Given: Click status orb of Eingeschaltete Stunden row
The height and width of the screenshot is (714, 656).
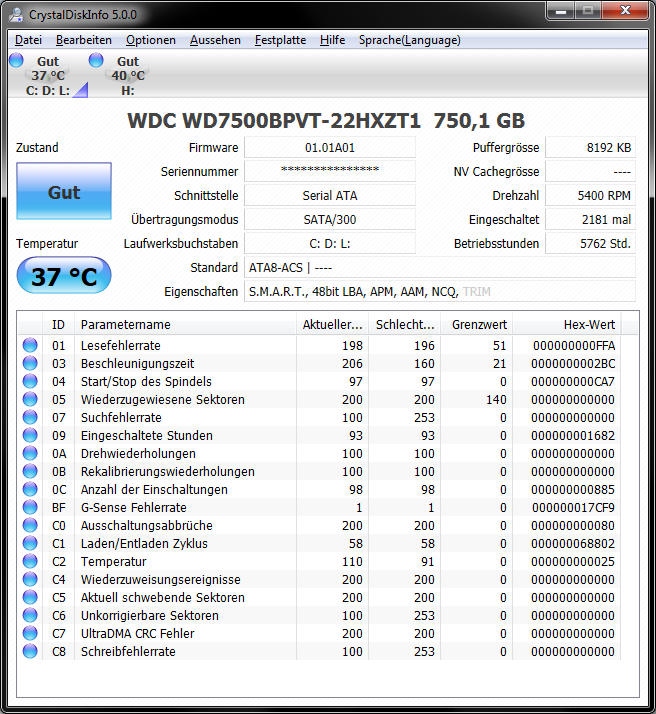Looking at the screenshot, I should (30, 435).
